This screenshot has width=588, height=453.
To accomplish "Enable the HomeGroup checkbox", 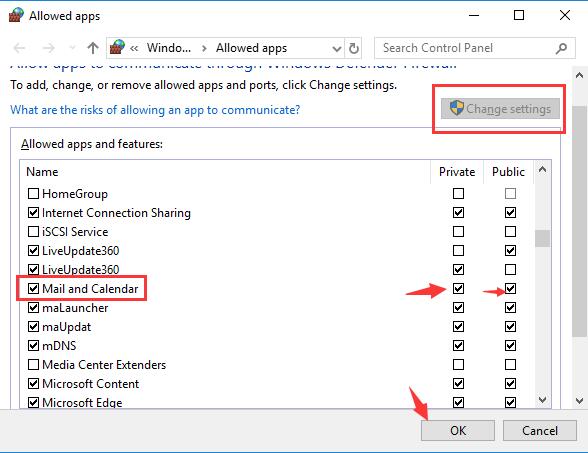I will 33,194.
